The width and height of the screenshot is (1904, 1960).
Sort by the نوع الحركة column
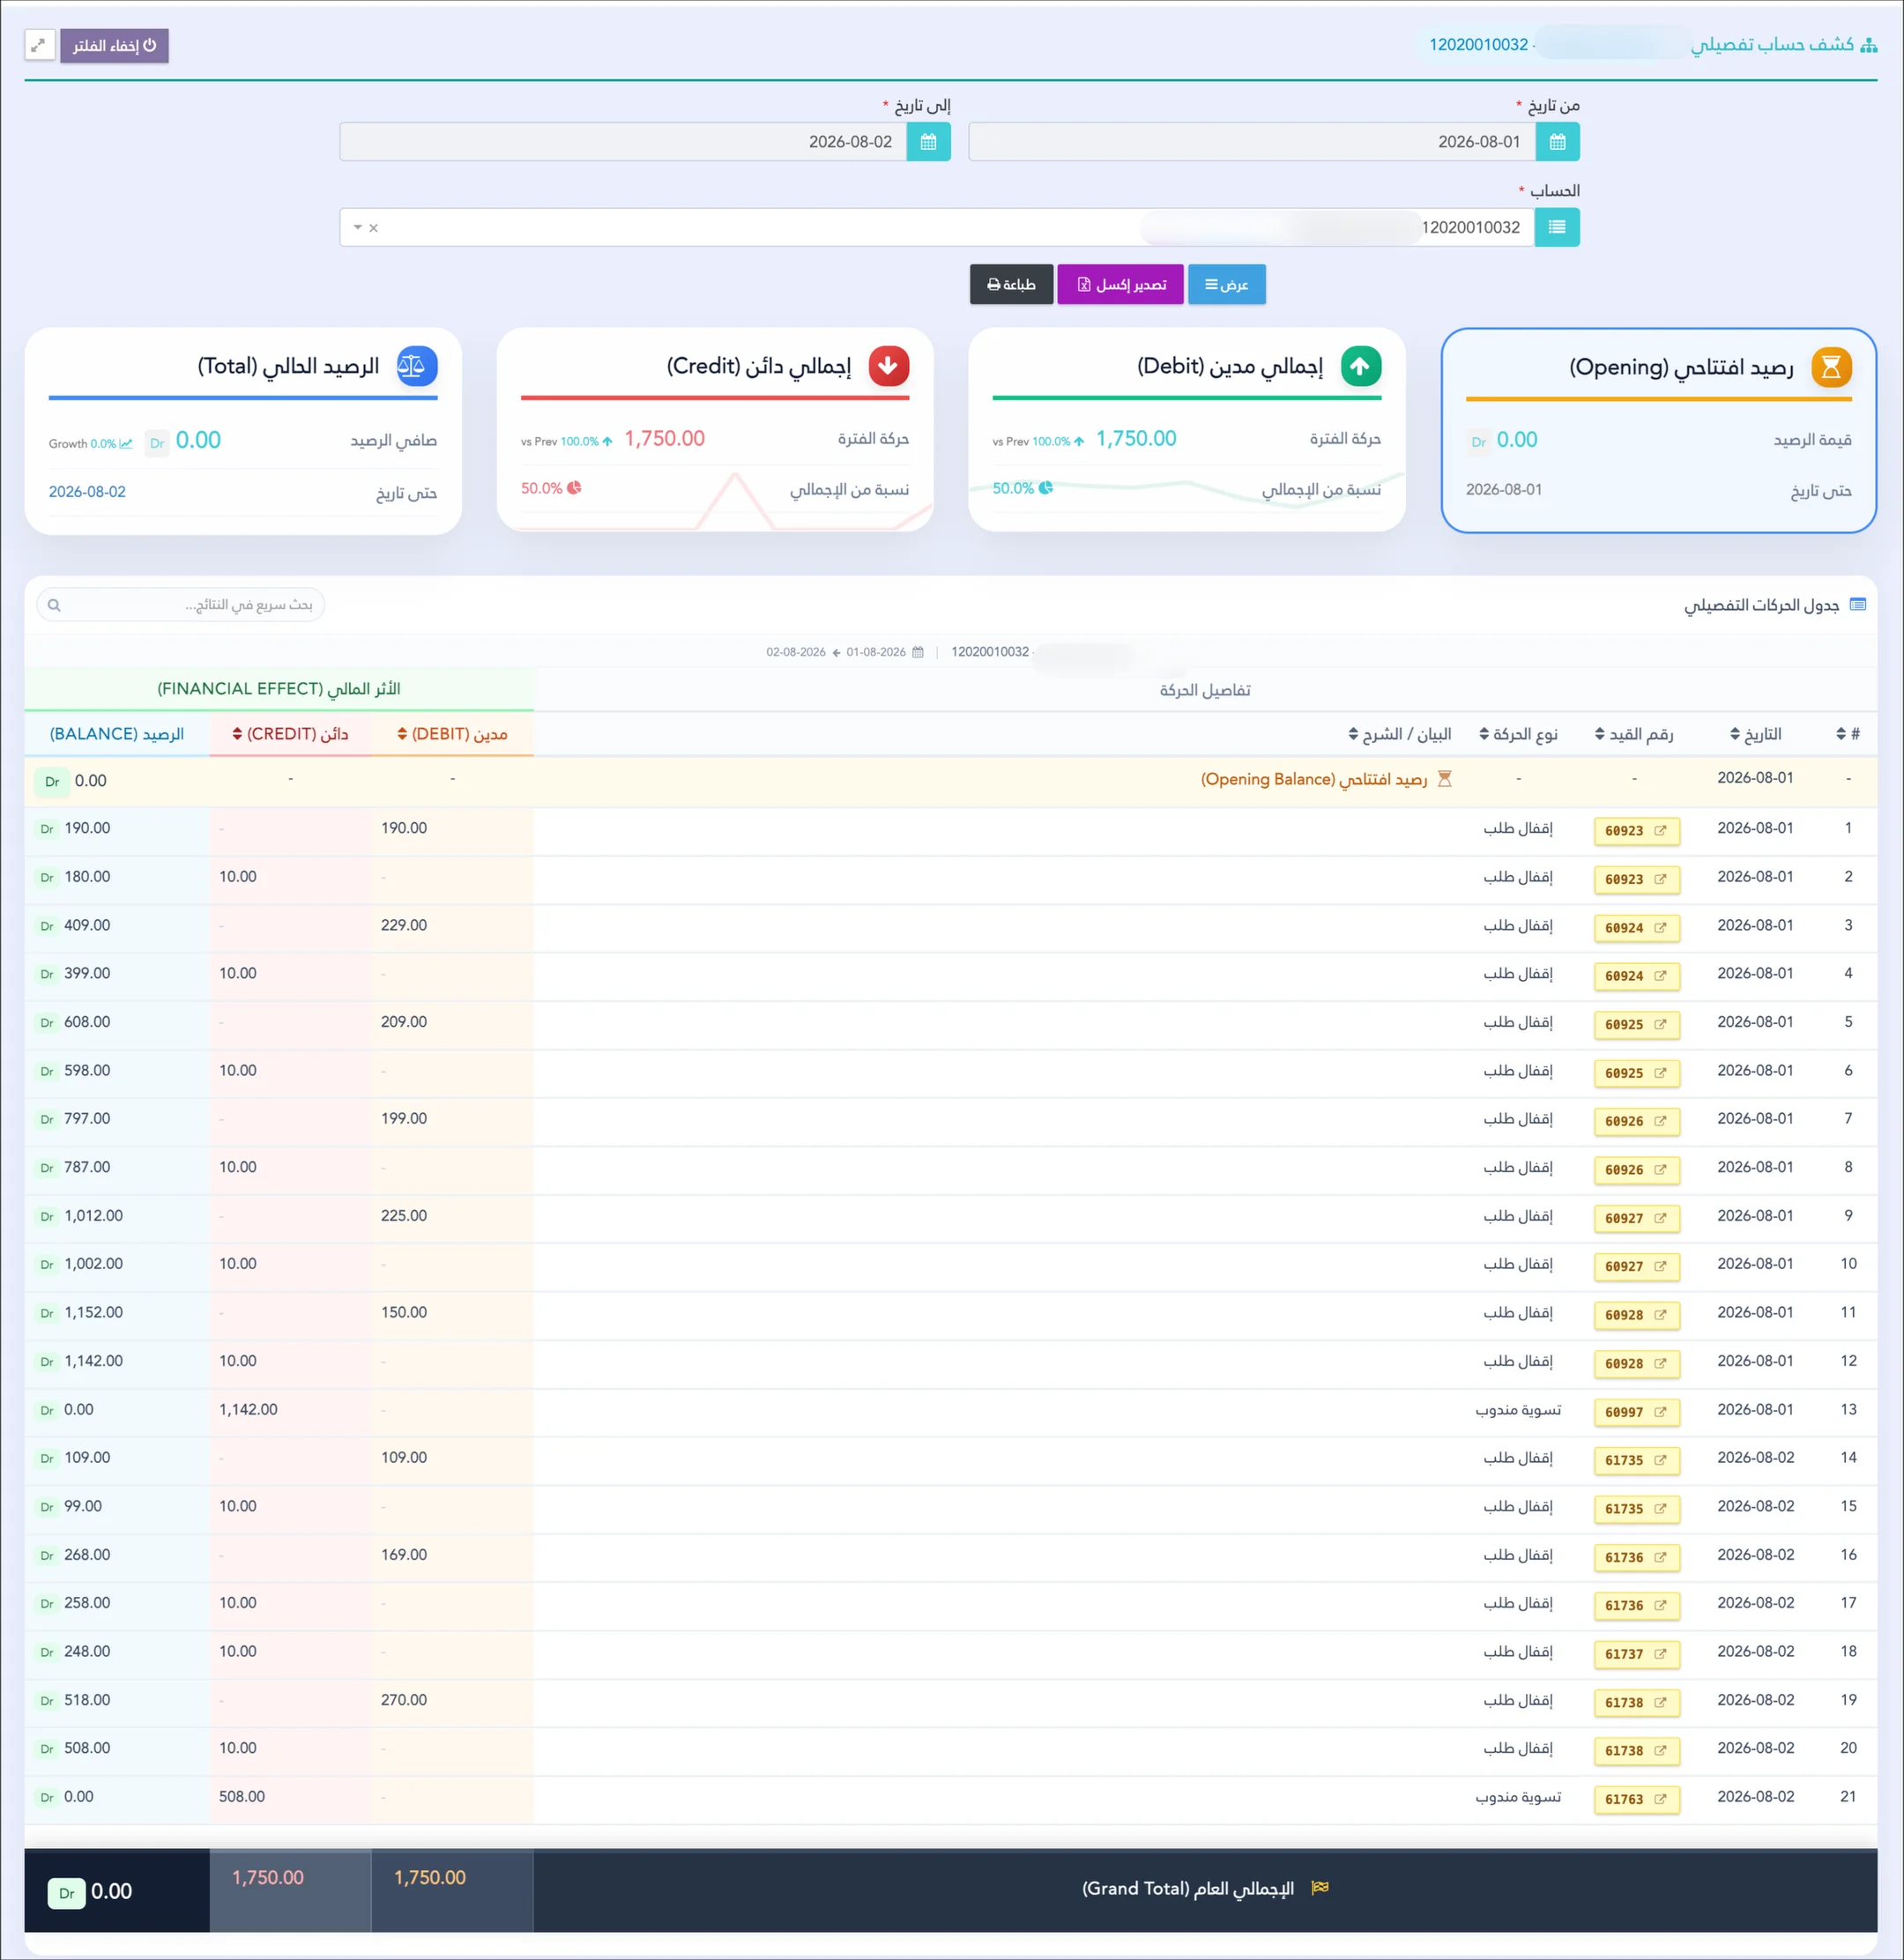point(1518,734)
